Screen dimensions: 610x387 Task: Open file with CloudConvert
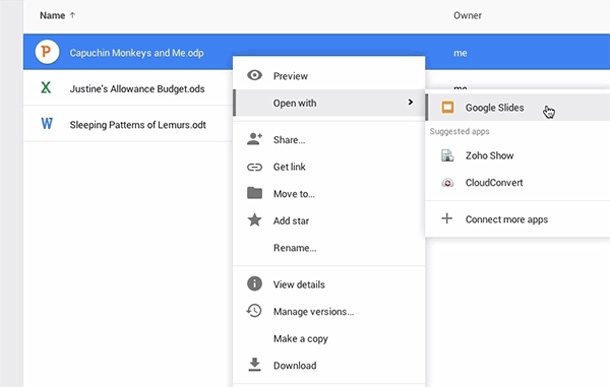point(517,182)
